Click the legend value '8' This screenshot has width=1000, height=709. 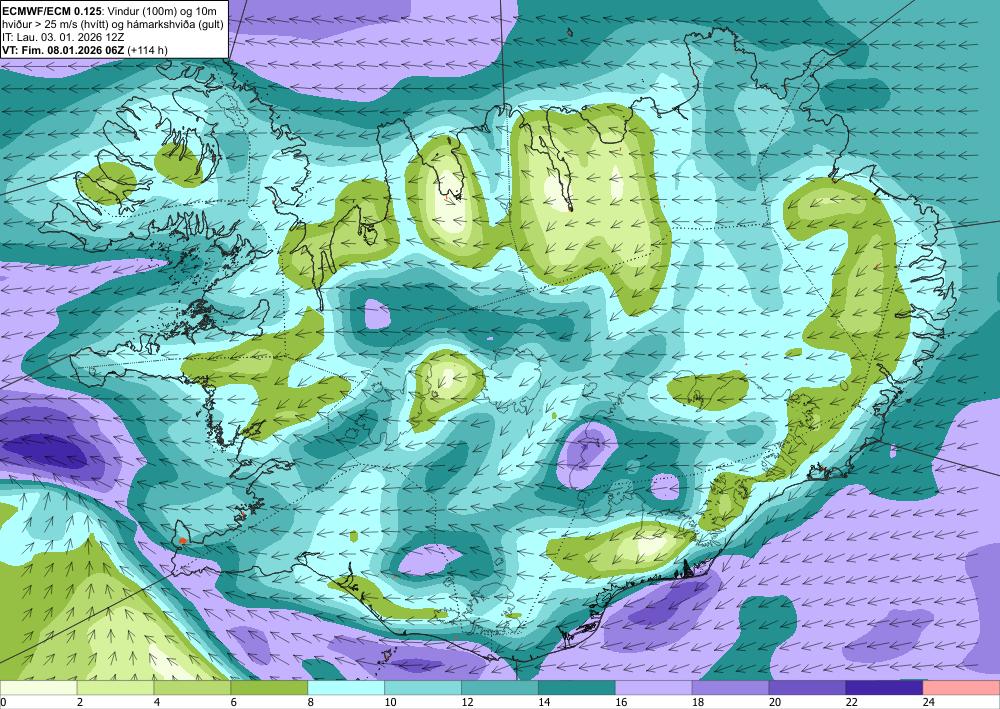(x=311, y=702)
